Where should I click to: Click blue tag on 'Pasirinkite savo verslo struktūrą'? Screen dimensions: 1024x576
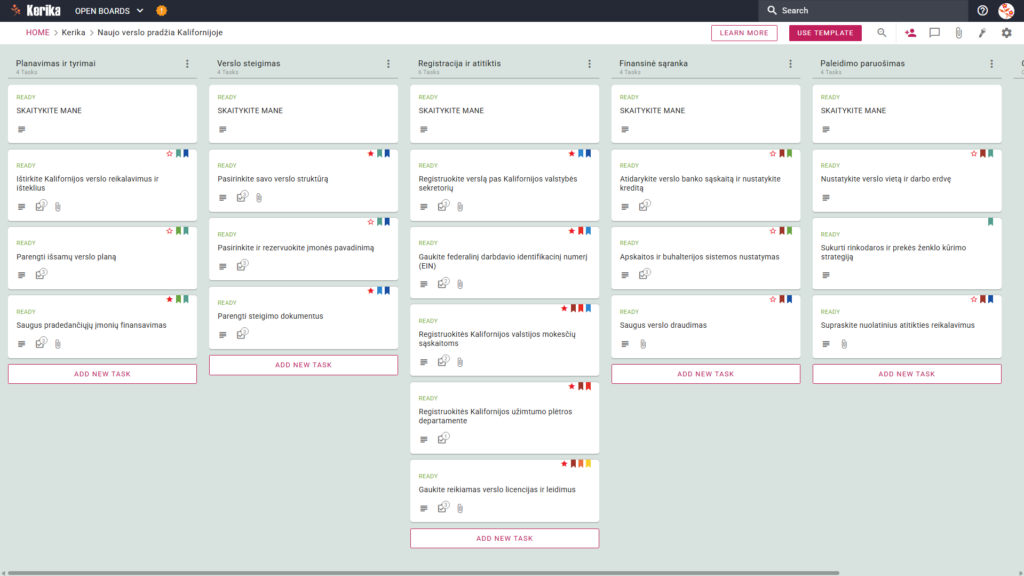pyautogui.click(x=387, y=153)
